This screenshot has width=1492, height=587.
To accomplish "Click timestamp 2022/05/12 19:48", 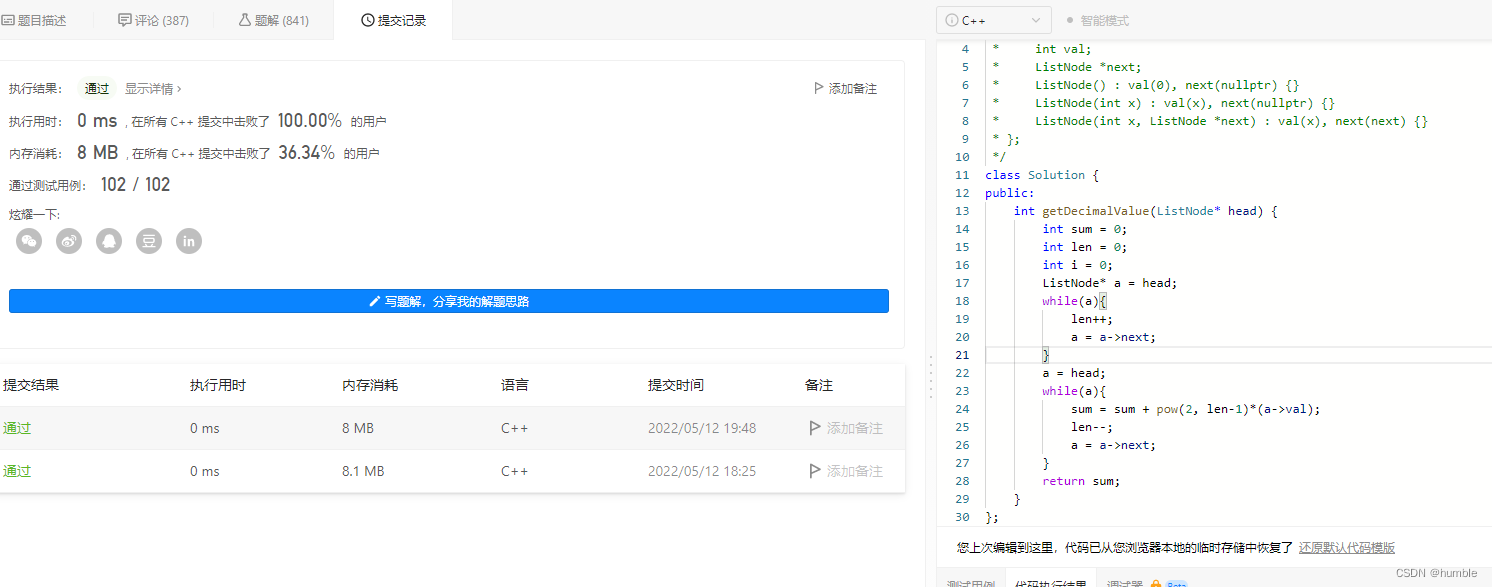I will point(702,428).
